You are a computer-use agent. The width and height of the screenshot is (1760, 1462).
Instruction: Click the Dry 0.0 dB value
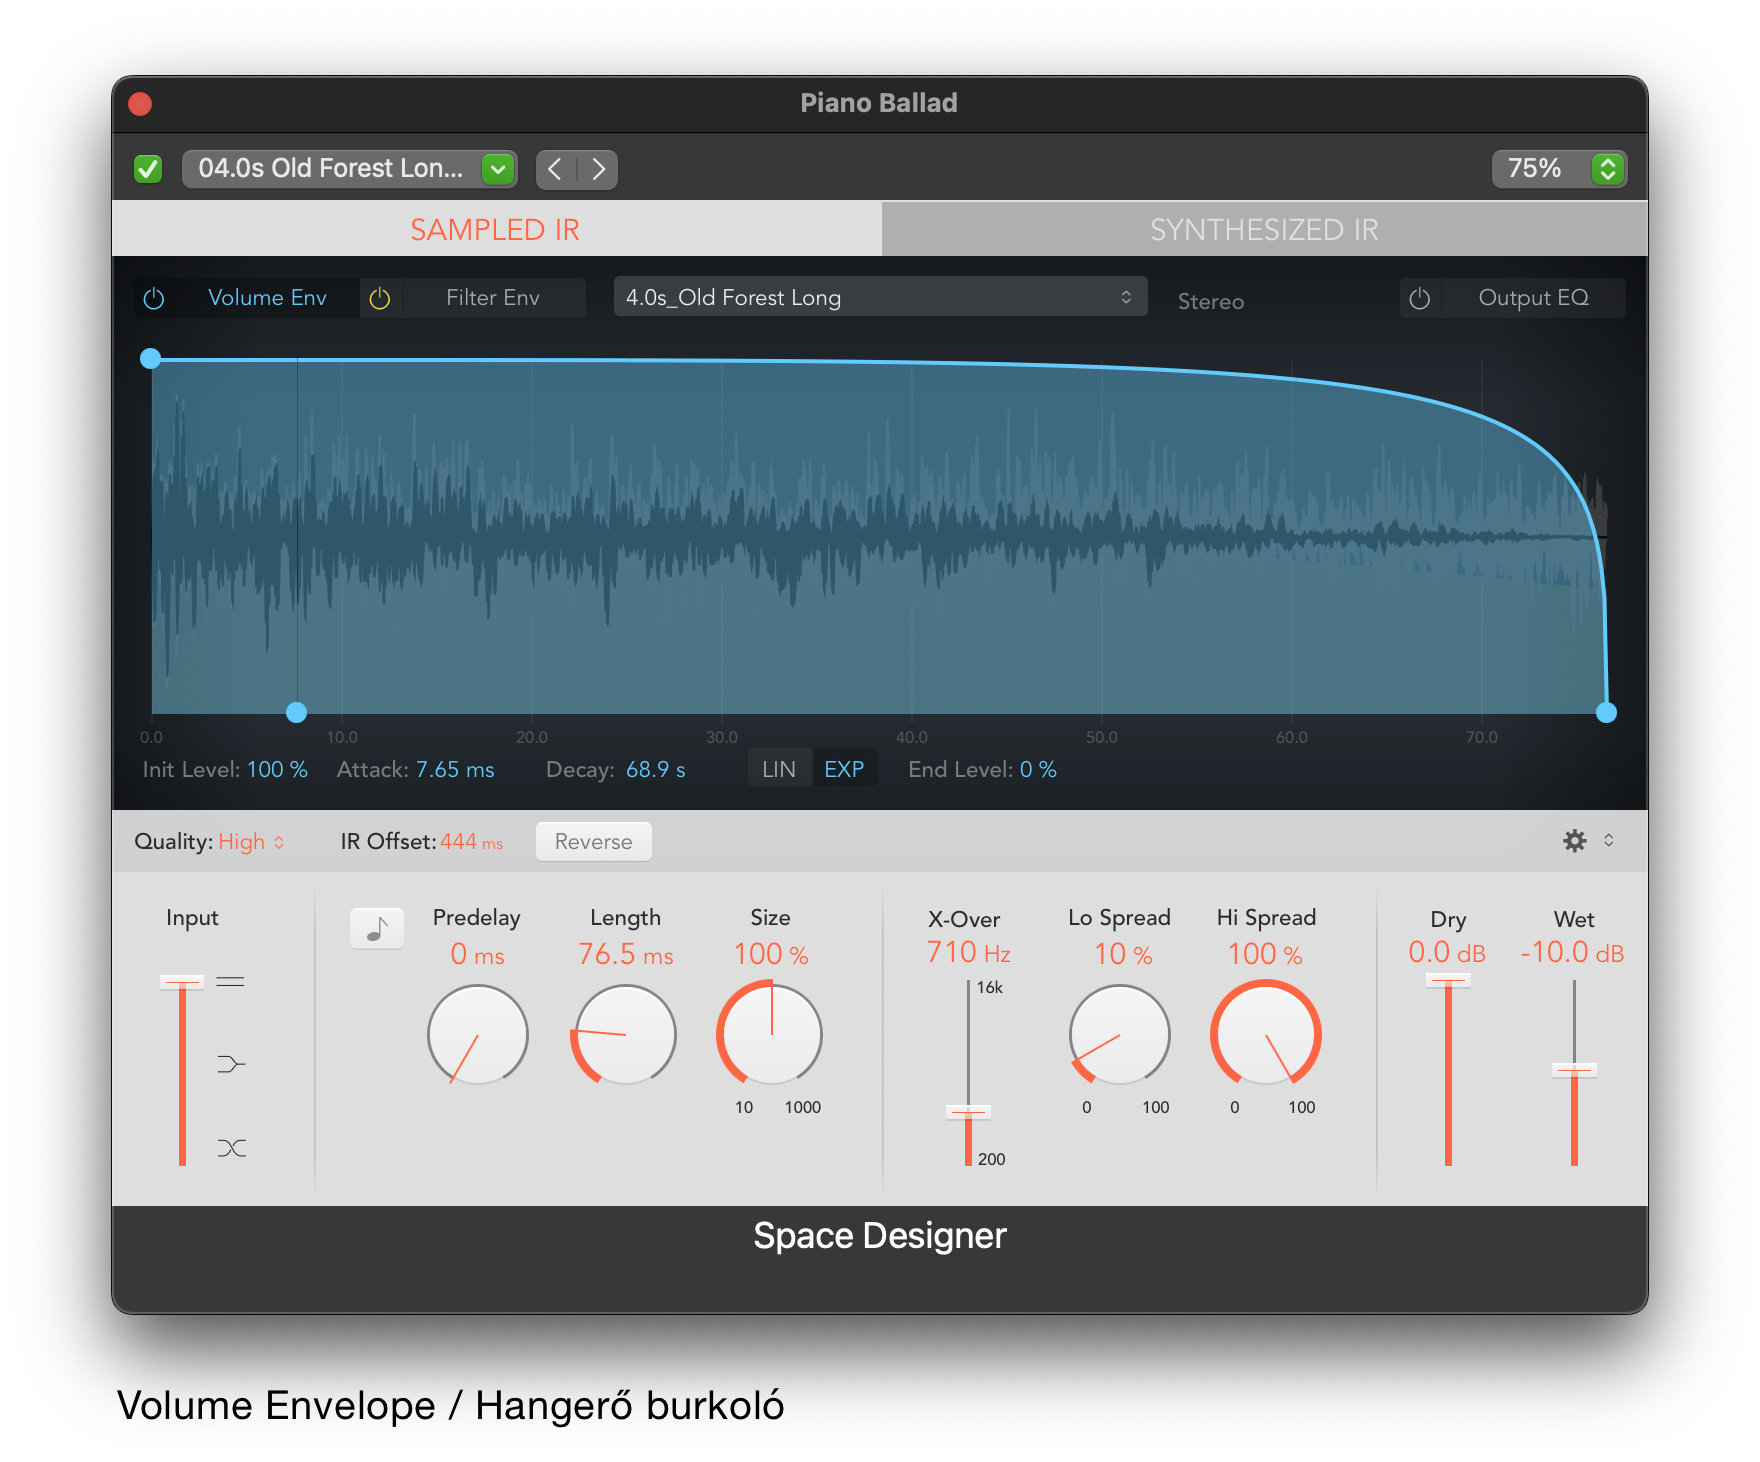click(x=1447, y=952)
